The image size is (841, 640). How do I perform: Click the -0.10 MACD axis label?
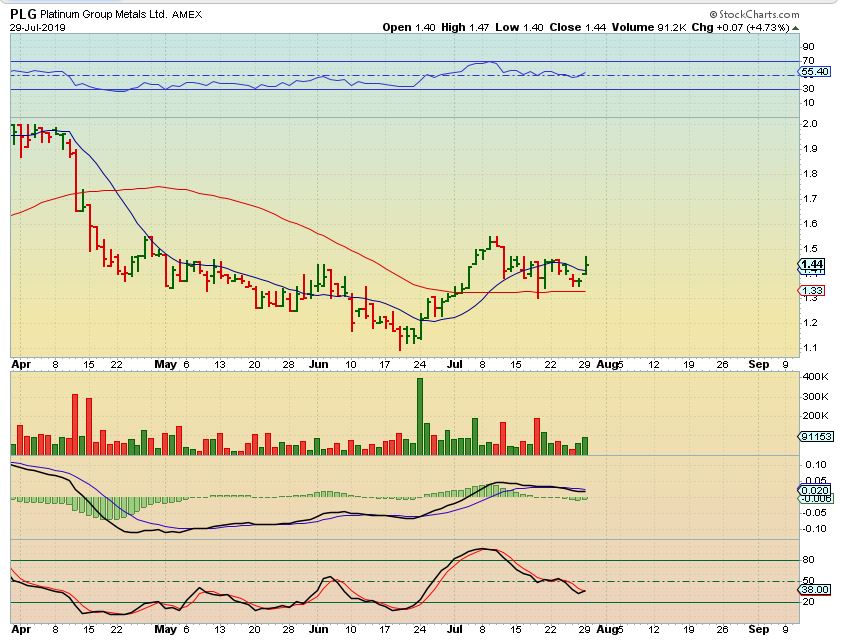[x=814, y=528]
